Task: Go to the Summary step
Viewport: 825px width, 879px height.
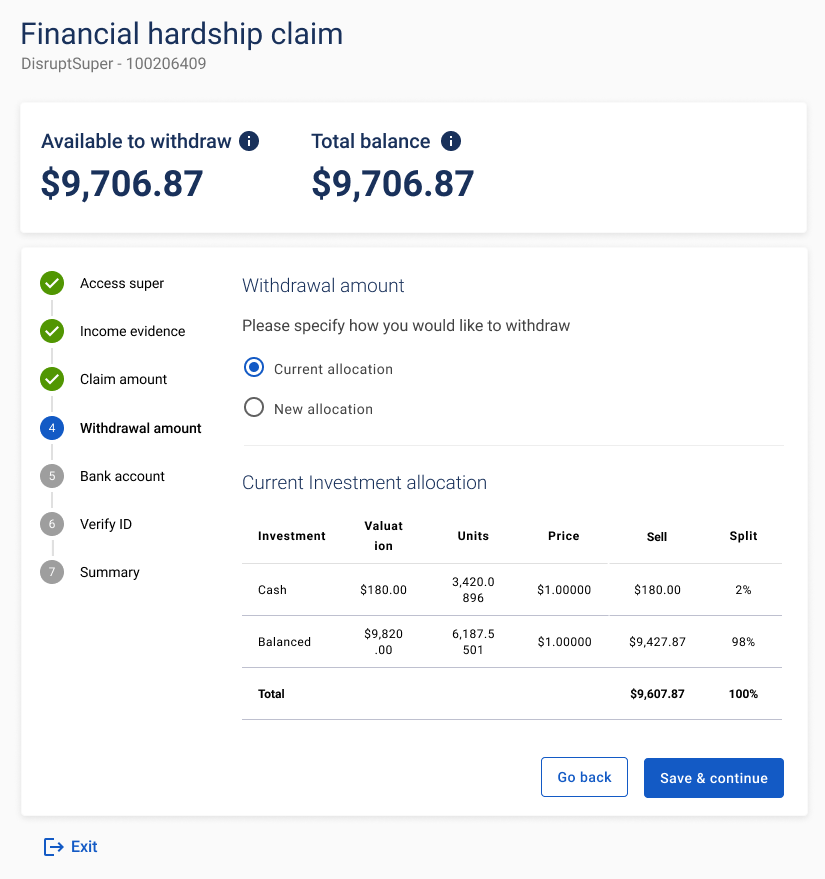Action: click(x=110, y=572)
